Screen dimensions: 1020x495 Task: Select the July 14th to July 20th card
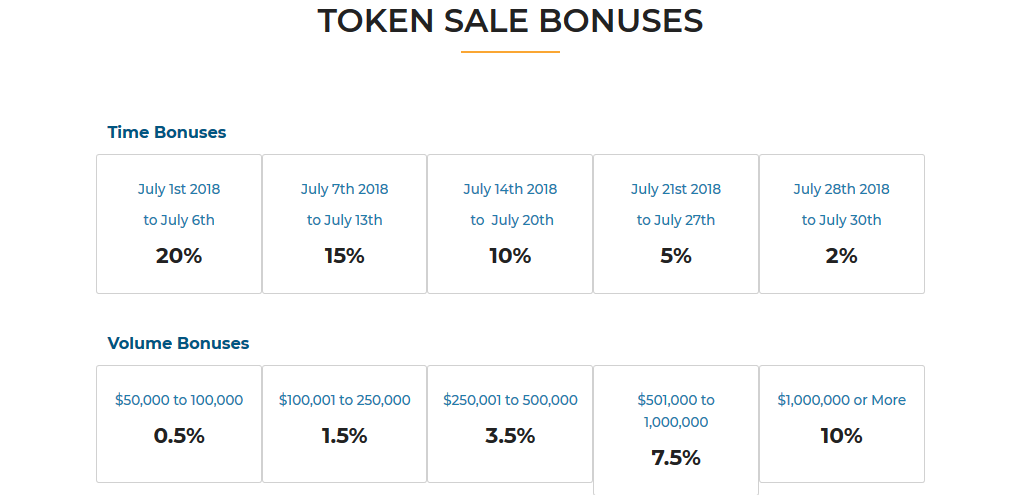click(x=510, y=224)
